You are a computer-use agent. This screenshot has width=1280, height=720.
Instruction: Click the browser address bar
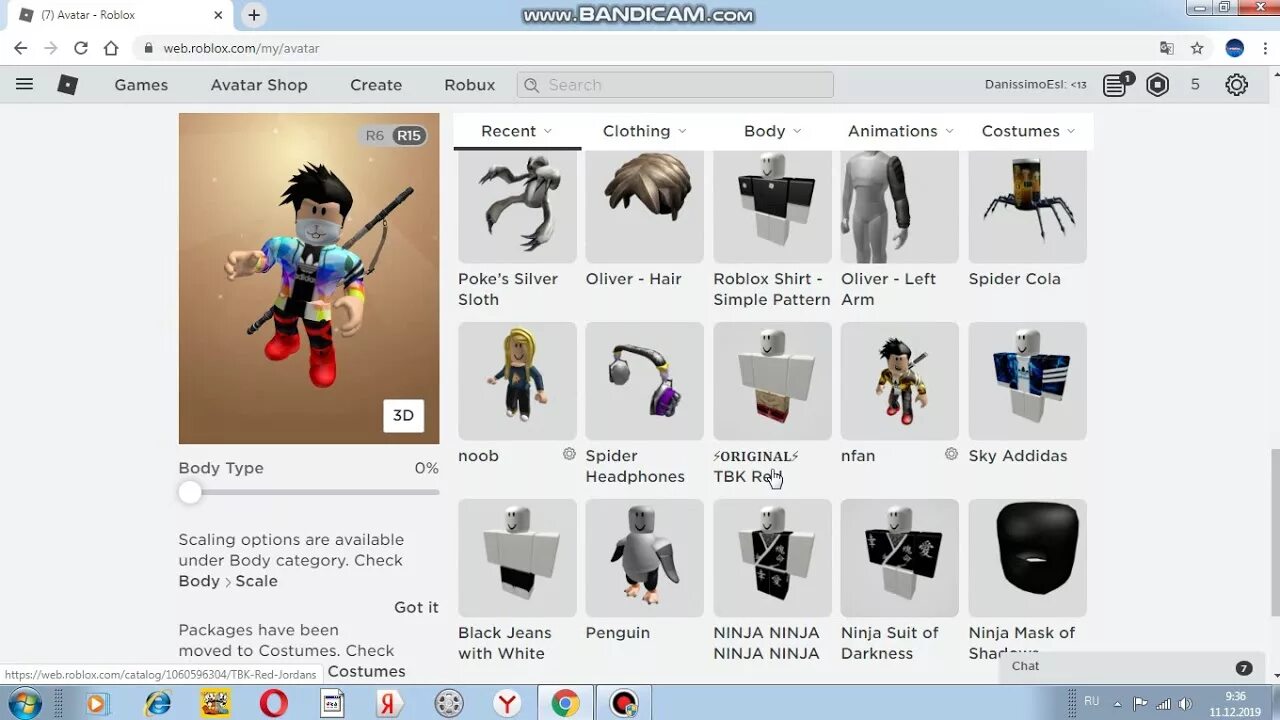point(640,48)
